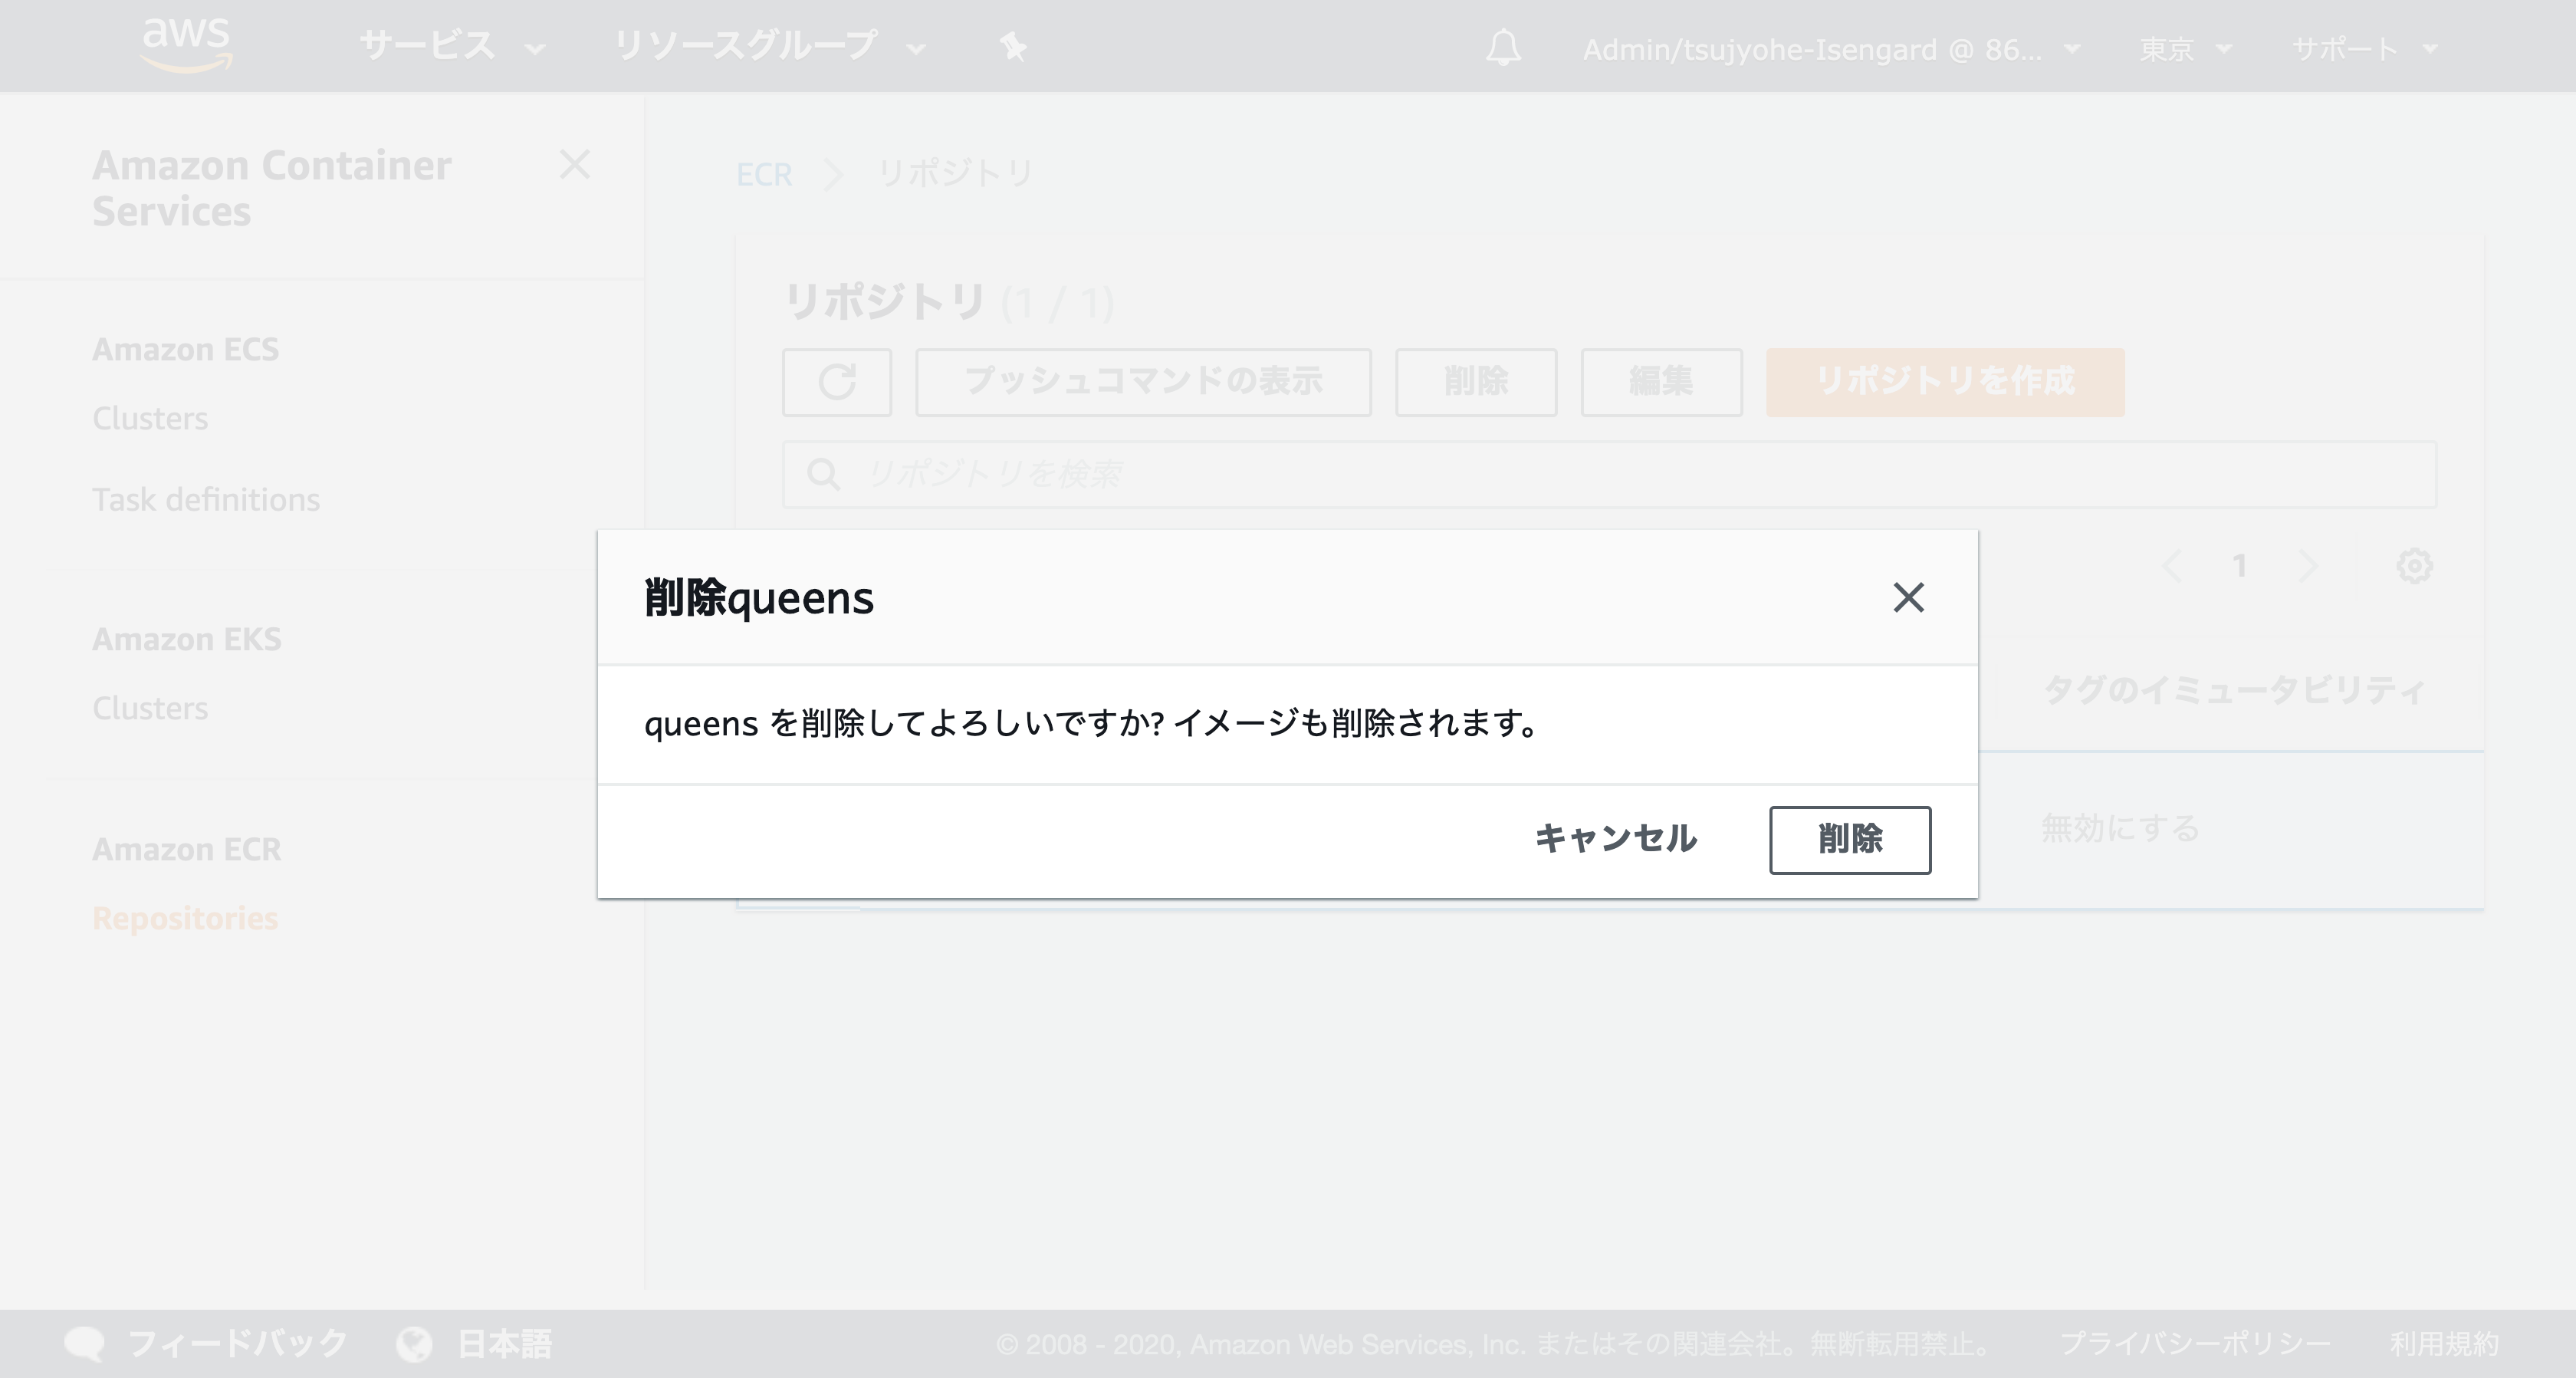Click the ECR breadcrumb link

tap(764, 174)
